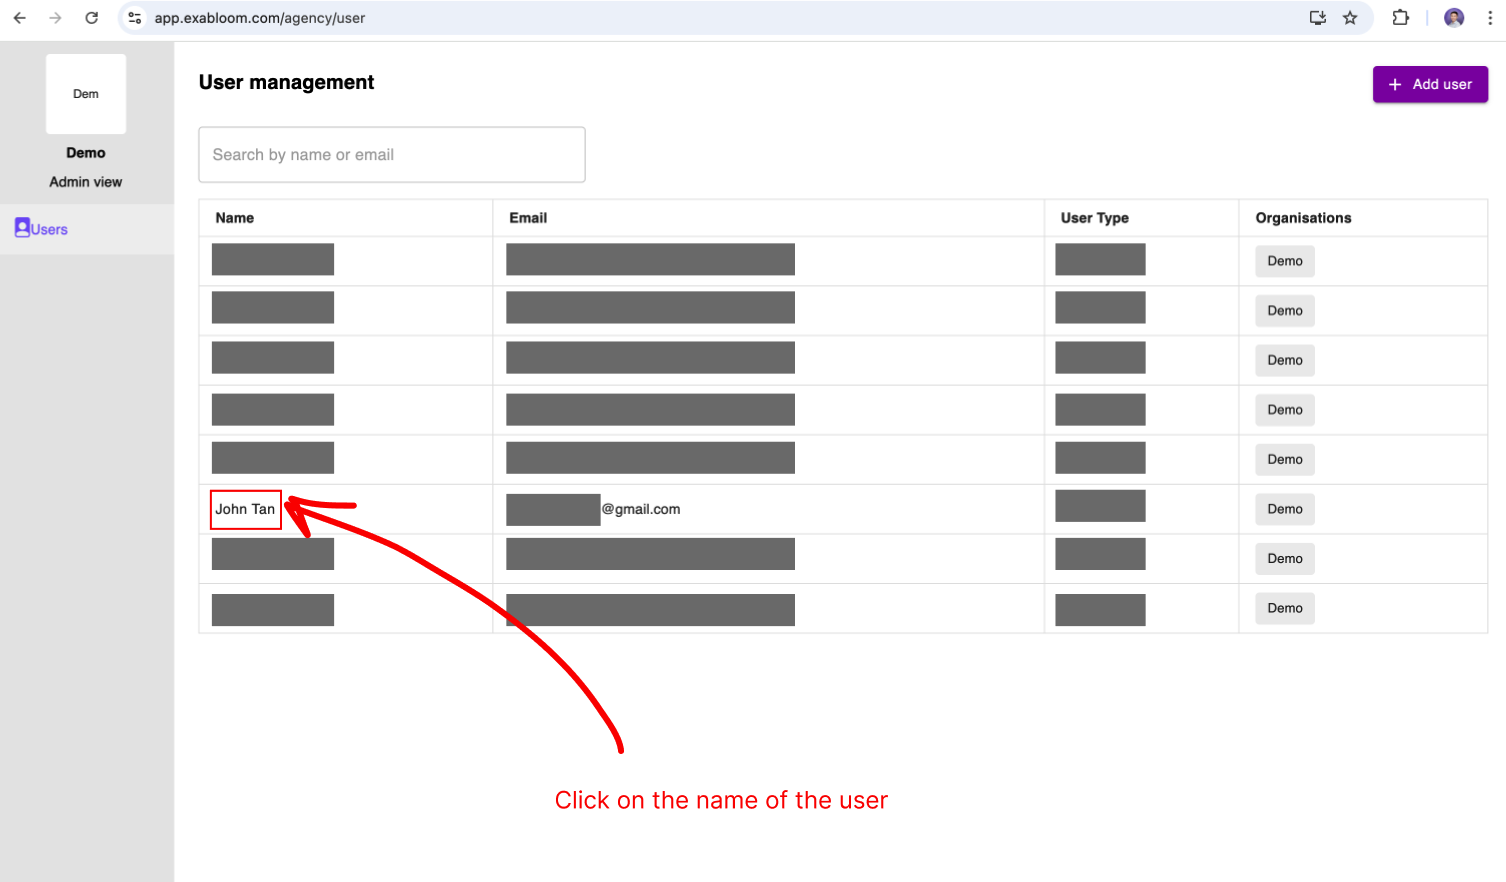Click the install app icon in address bar
The image size is (1506, 882).
point(1317,17)
